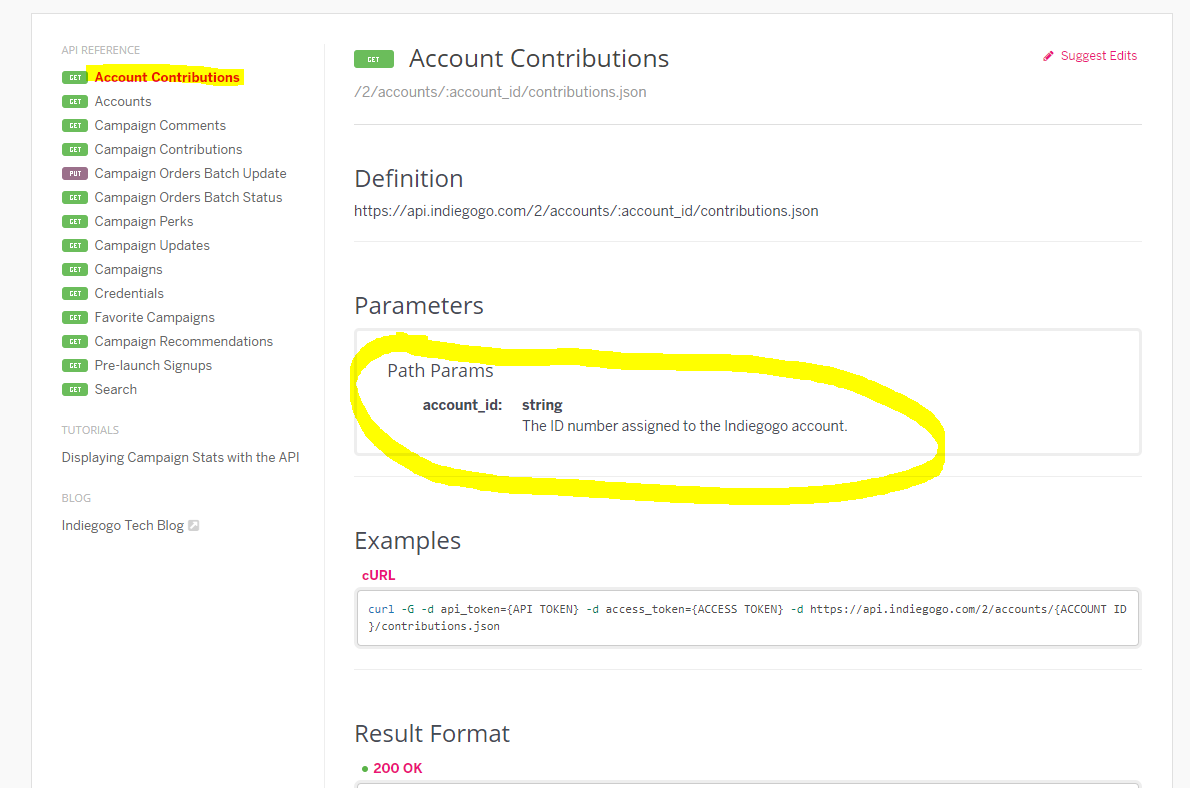
Task: Open the Accounts API reference page
Action: (x=123, y=101)
